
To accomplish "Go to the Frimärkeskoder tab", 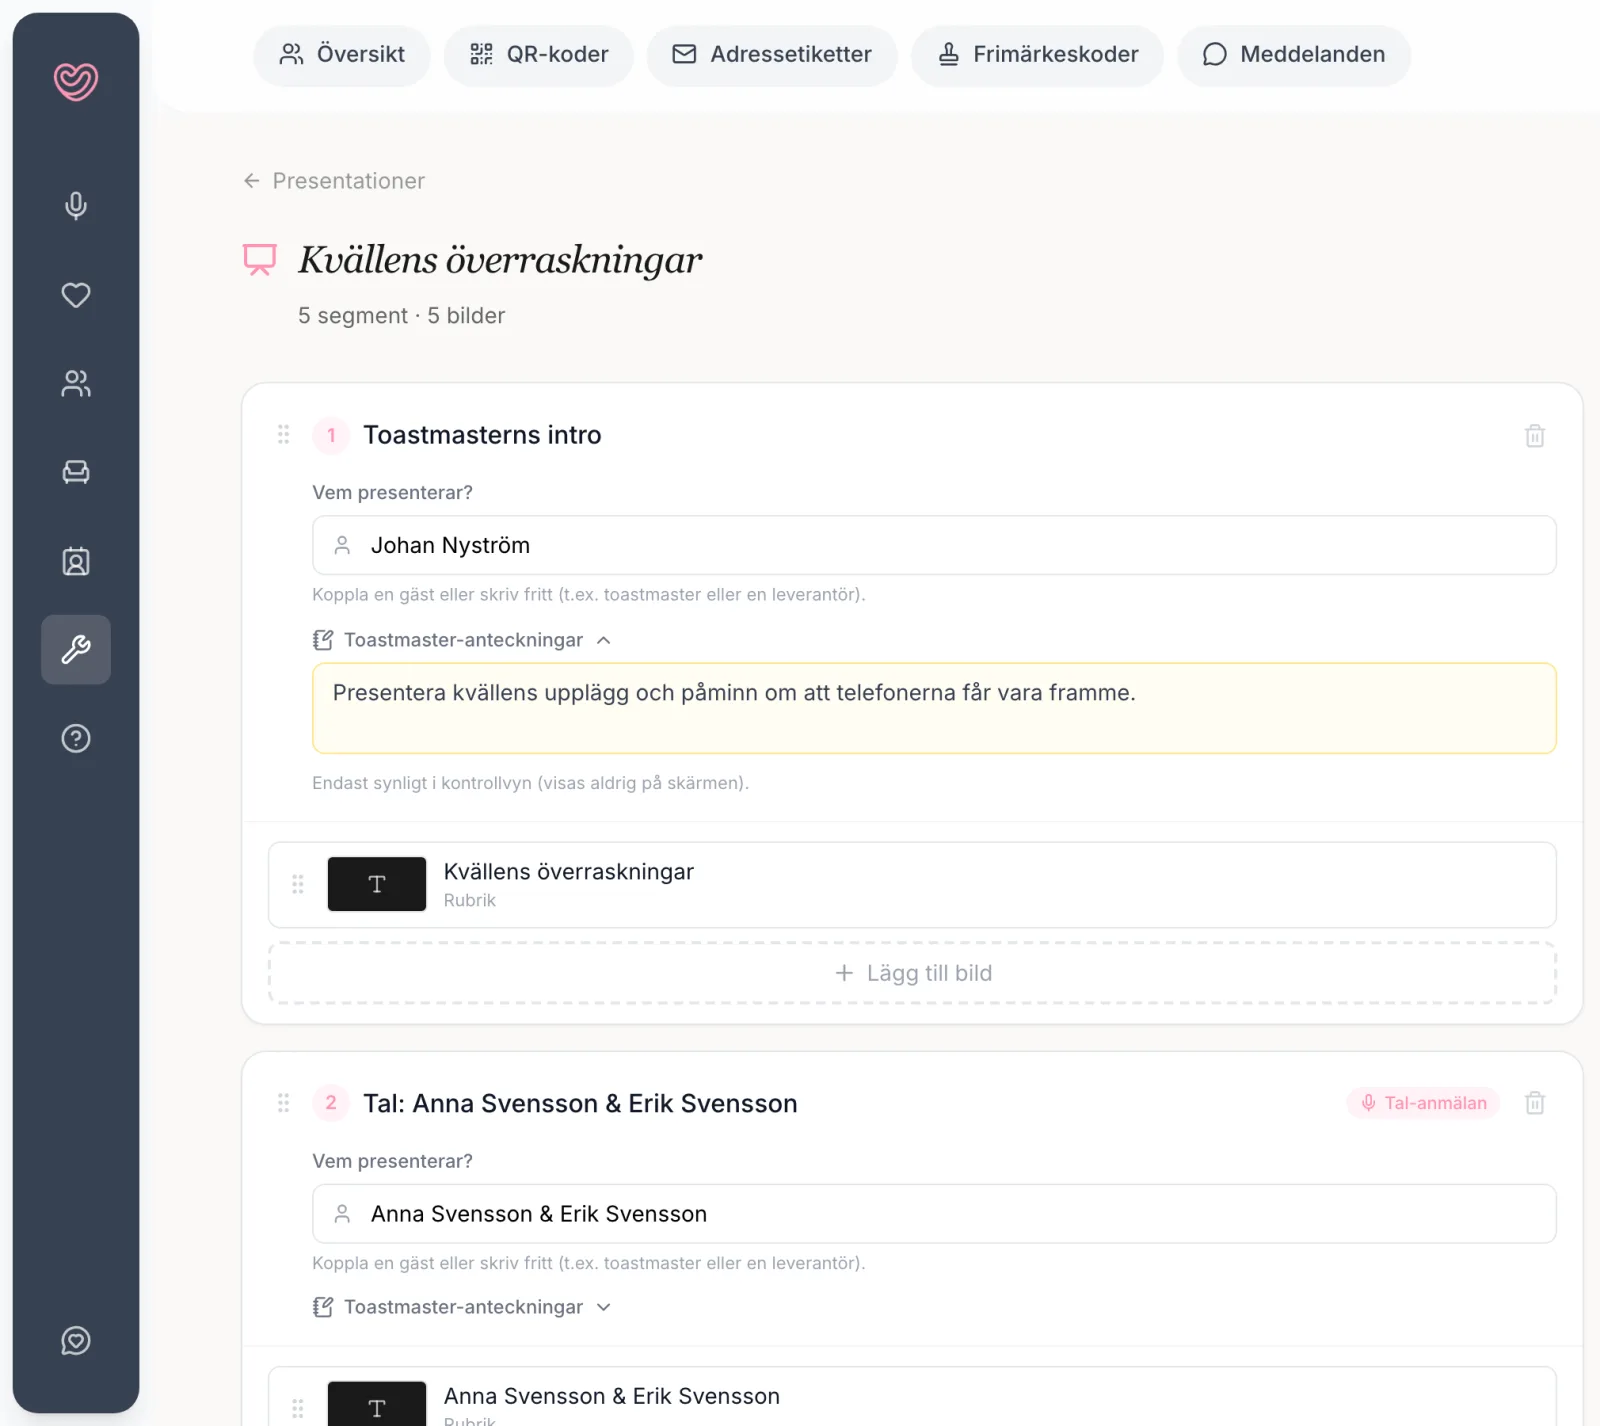I will (1038, 55).
